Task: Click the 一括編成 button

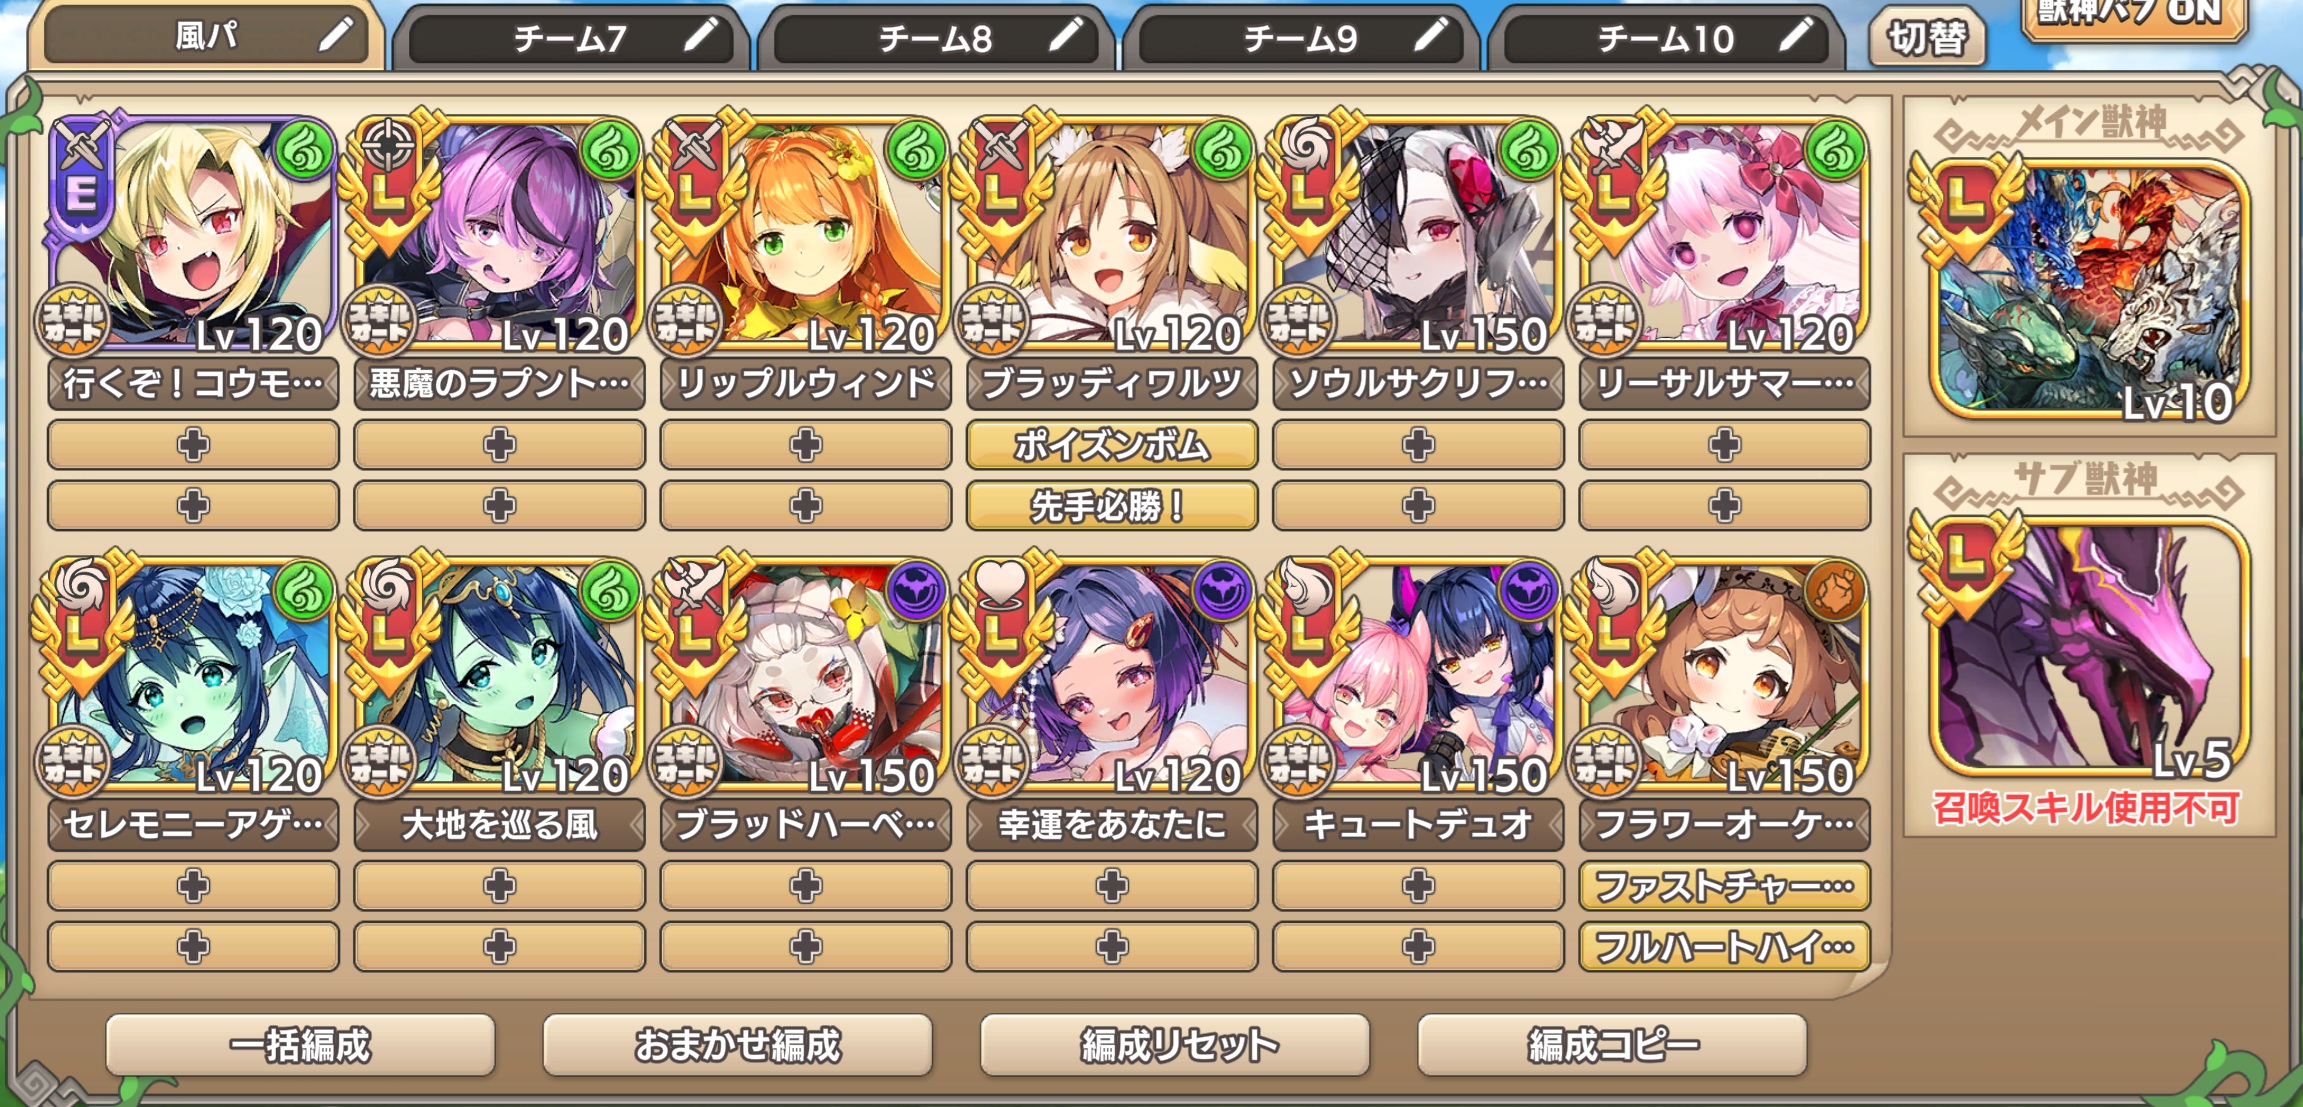Action: point(300,1046)
